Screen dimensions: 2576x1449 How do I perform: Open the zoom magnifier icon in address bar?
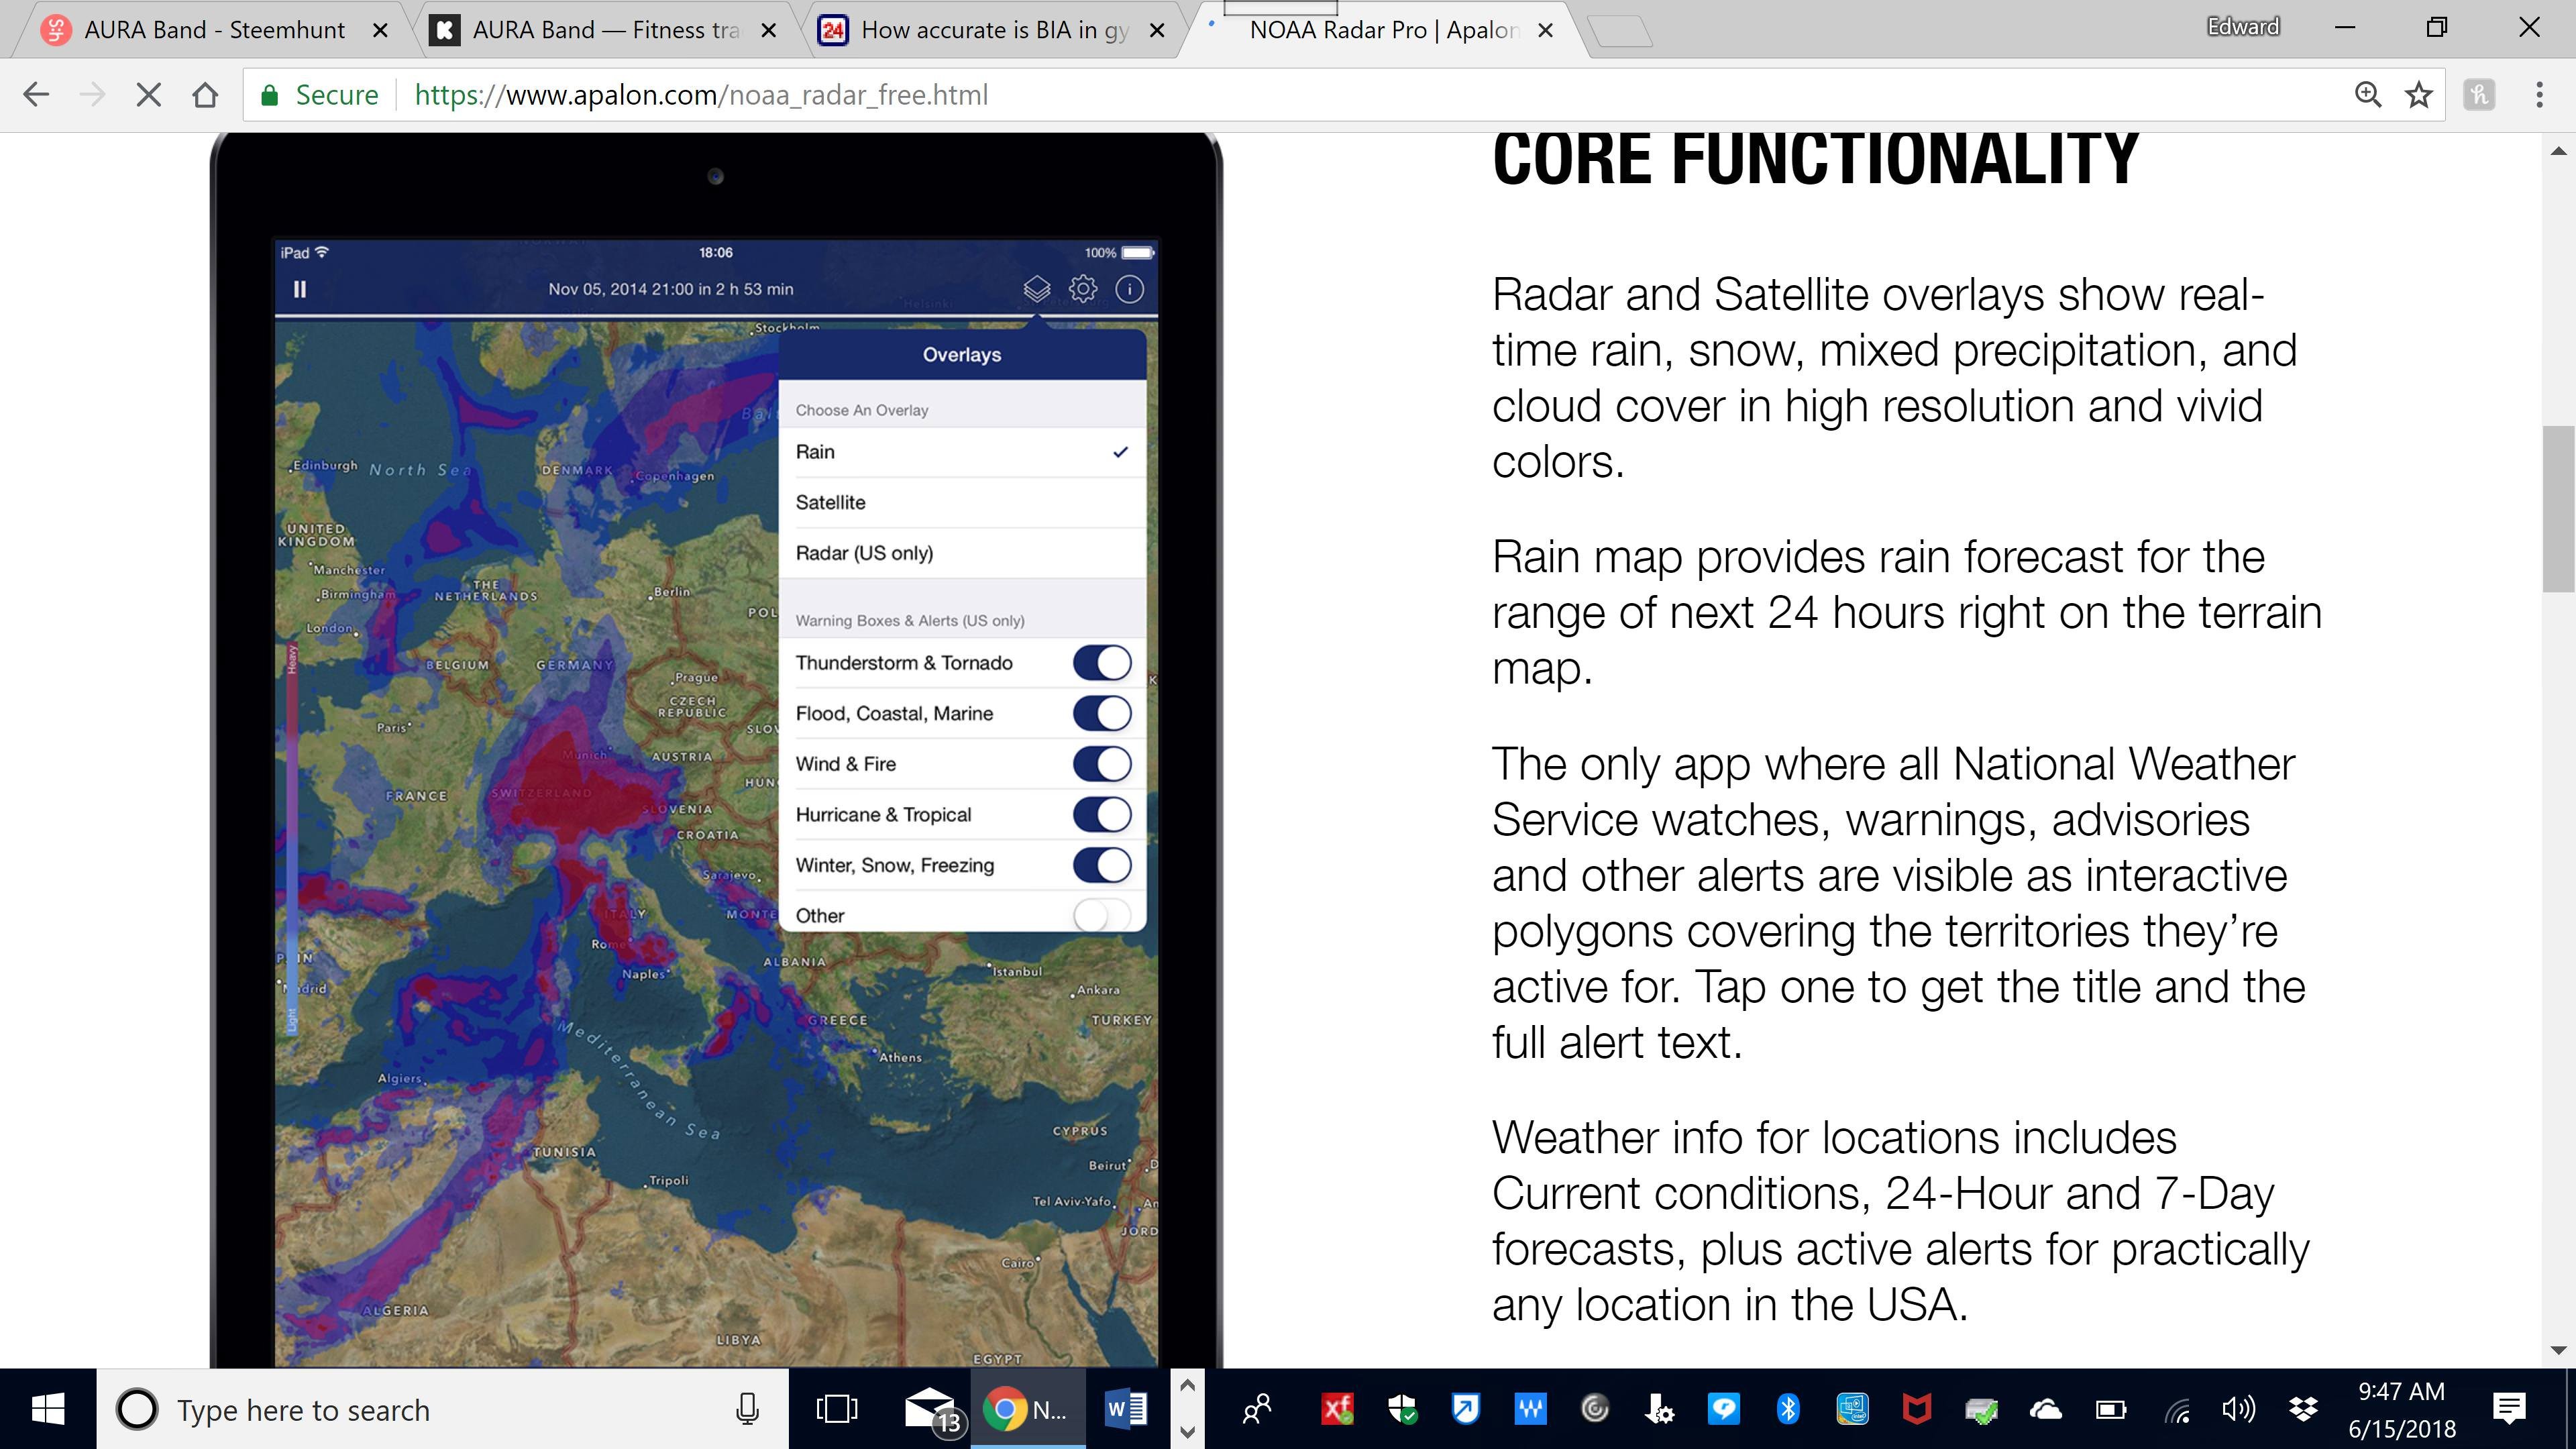(2367, 95)
